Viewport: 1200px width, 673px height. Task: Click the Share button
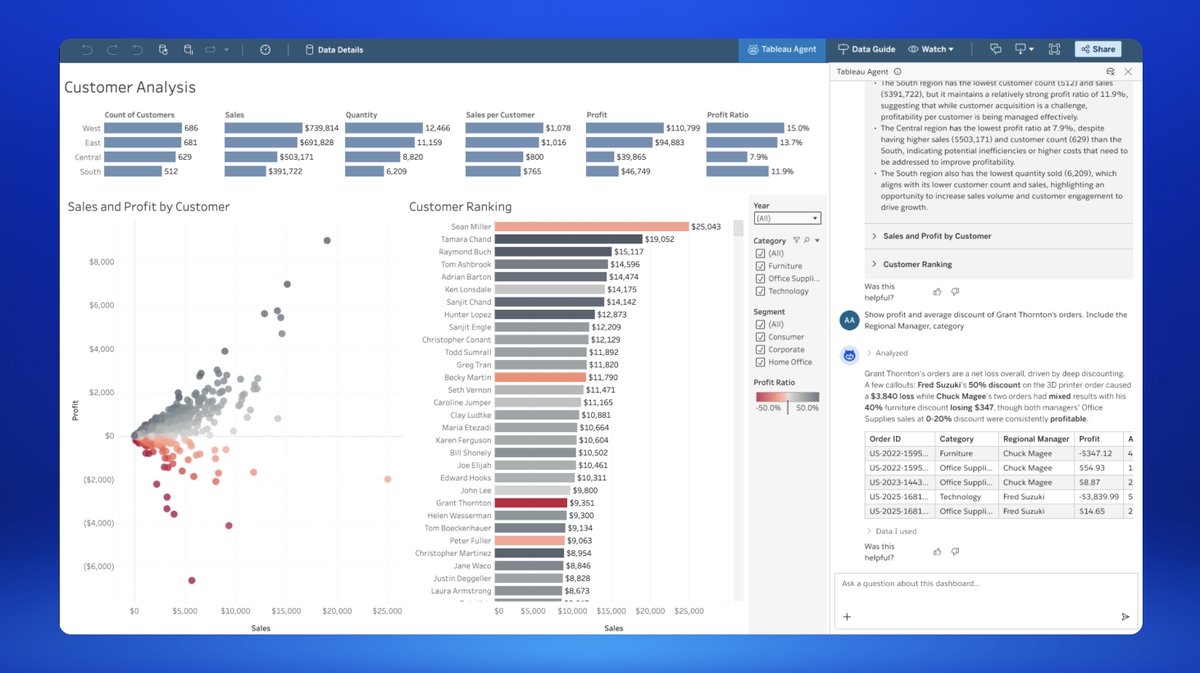(1097, 49)
